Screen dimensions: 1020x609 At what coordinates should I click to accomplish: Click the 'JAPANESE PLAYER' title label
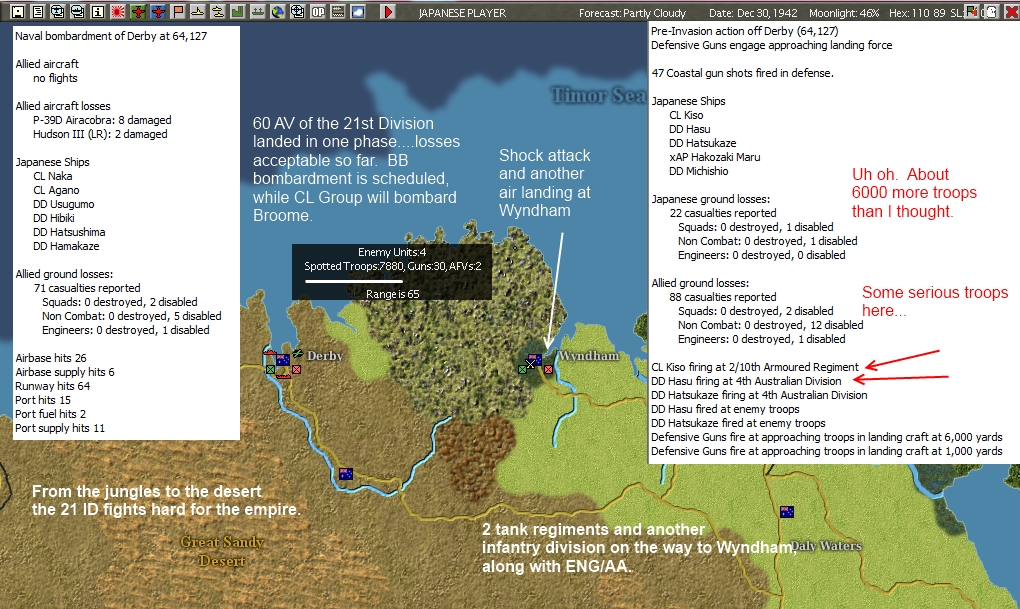pos(462,13)
